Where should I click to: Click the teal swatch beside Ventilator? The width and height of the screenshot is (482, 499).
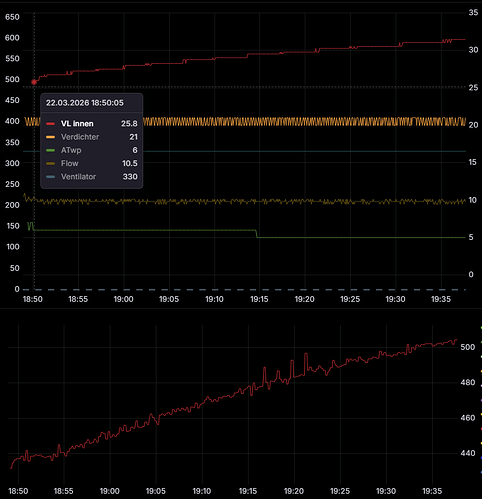(50, 177)
